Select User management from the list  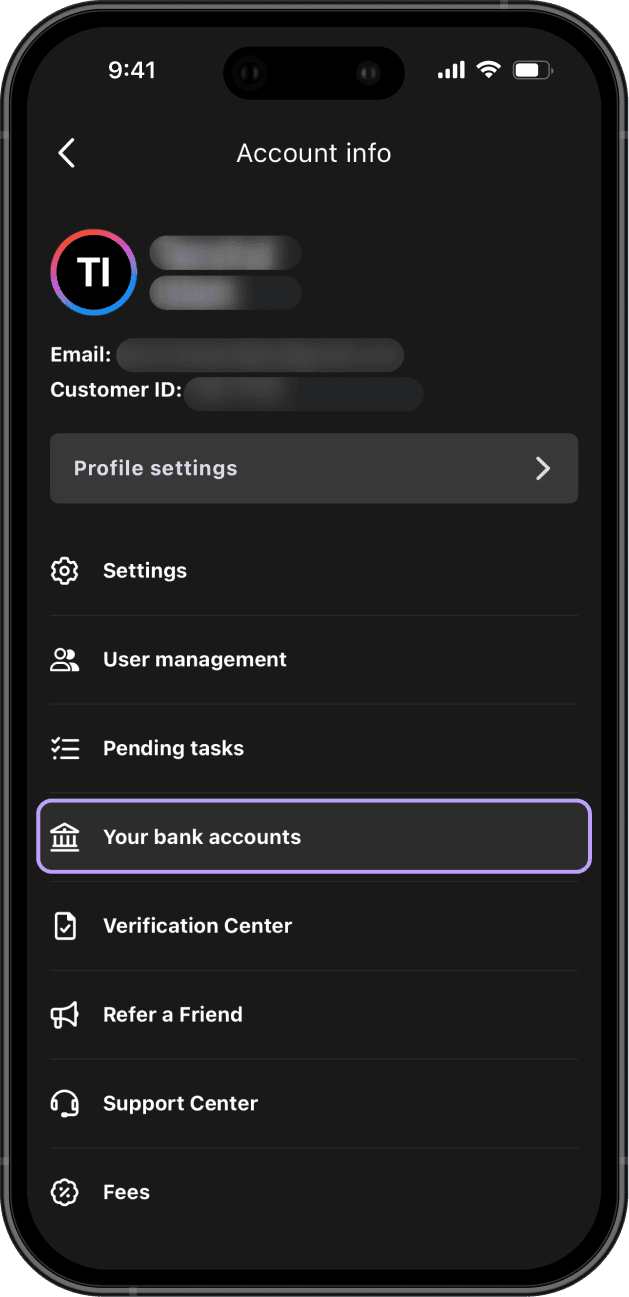314,660
